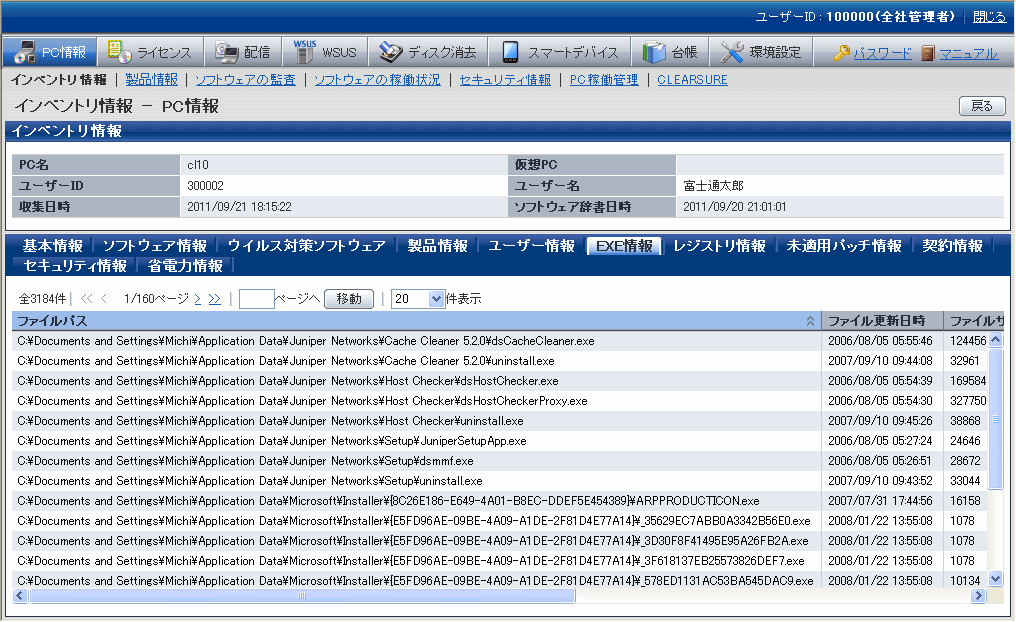Viewport: 1016px width, 622px height.
Task: Go to next page using single arrow
Action: click(197, 299)
